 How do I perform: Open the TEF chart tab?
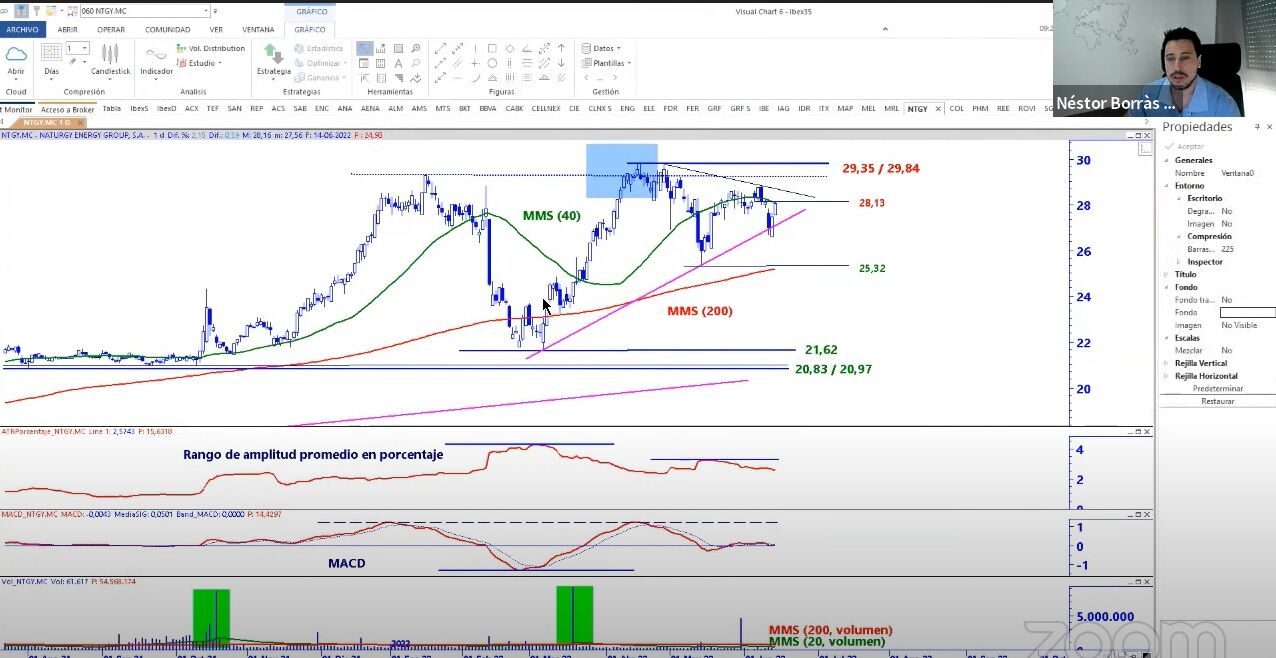[x=212, y=108]
